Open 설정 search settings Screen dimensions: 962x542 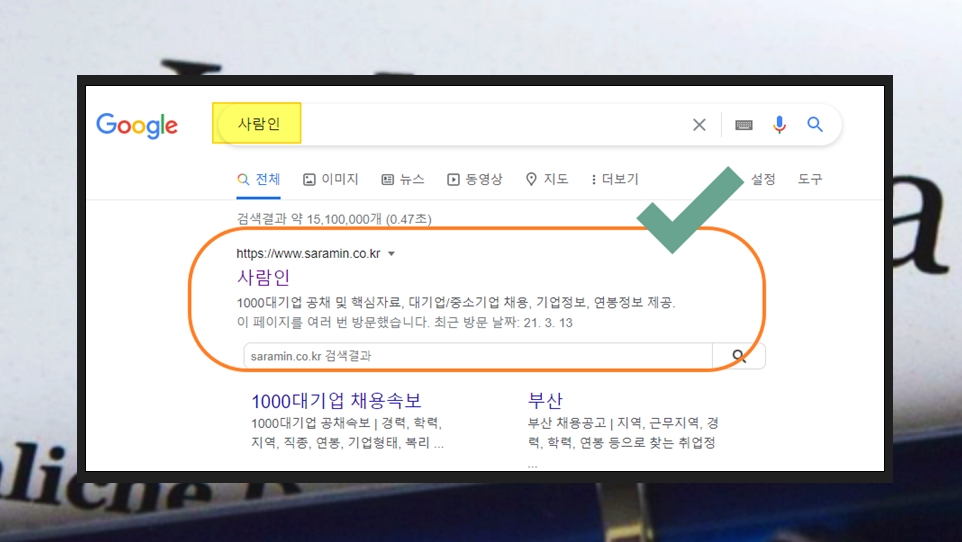(x=763, y=179)
